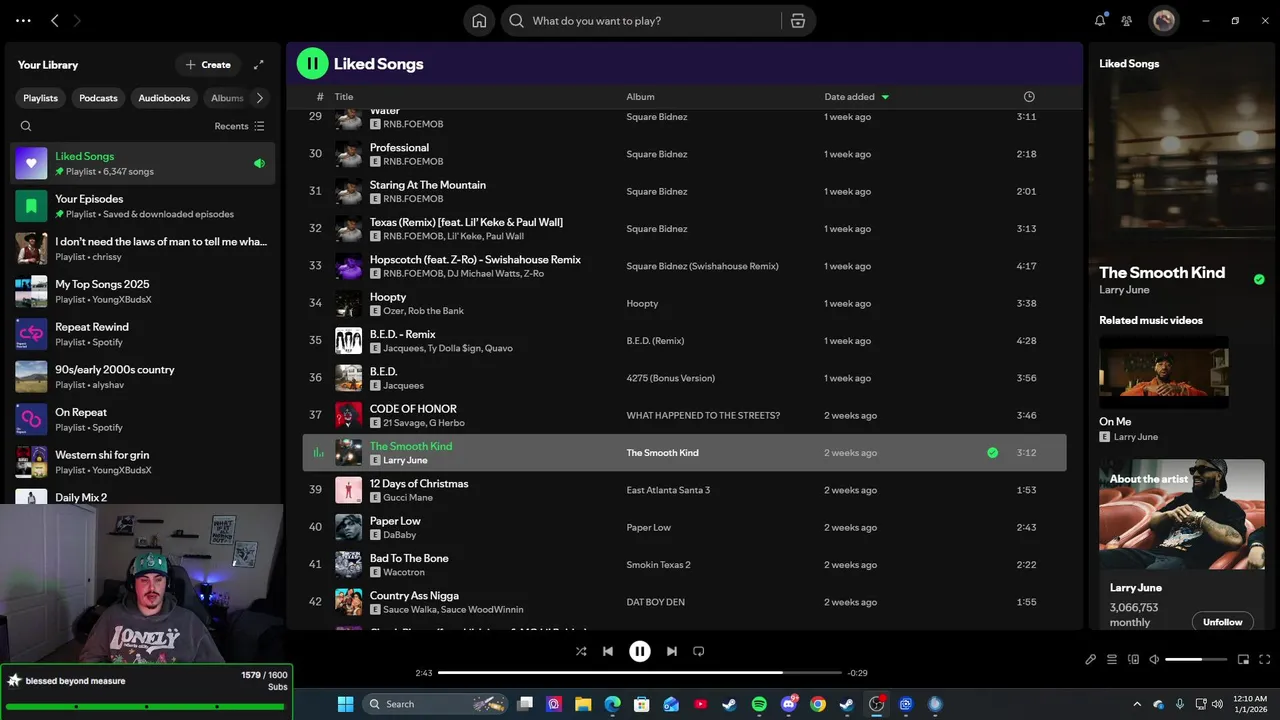Go back with the left arrow
Screen dimensions: 1280x720
pyautogui.click(x=55, y=20)
